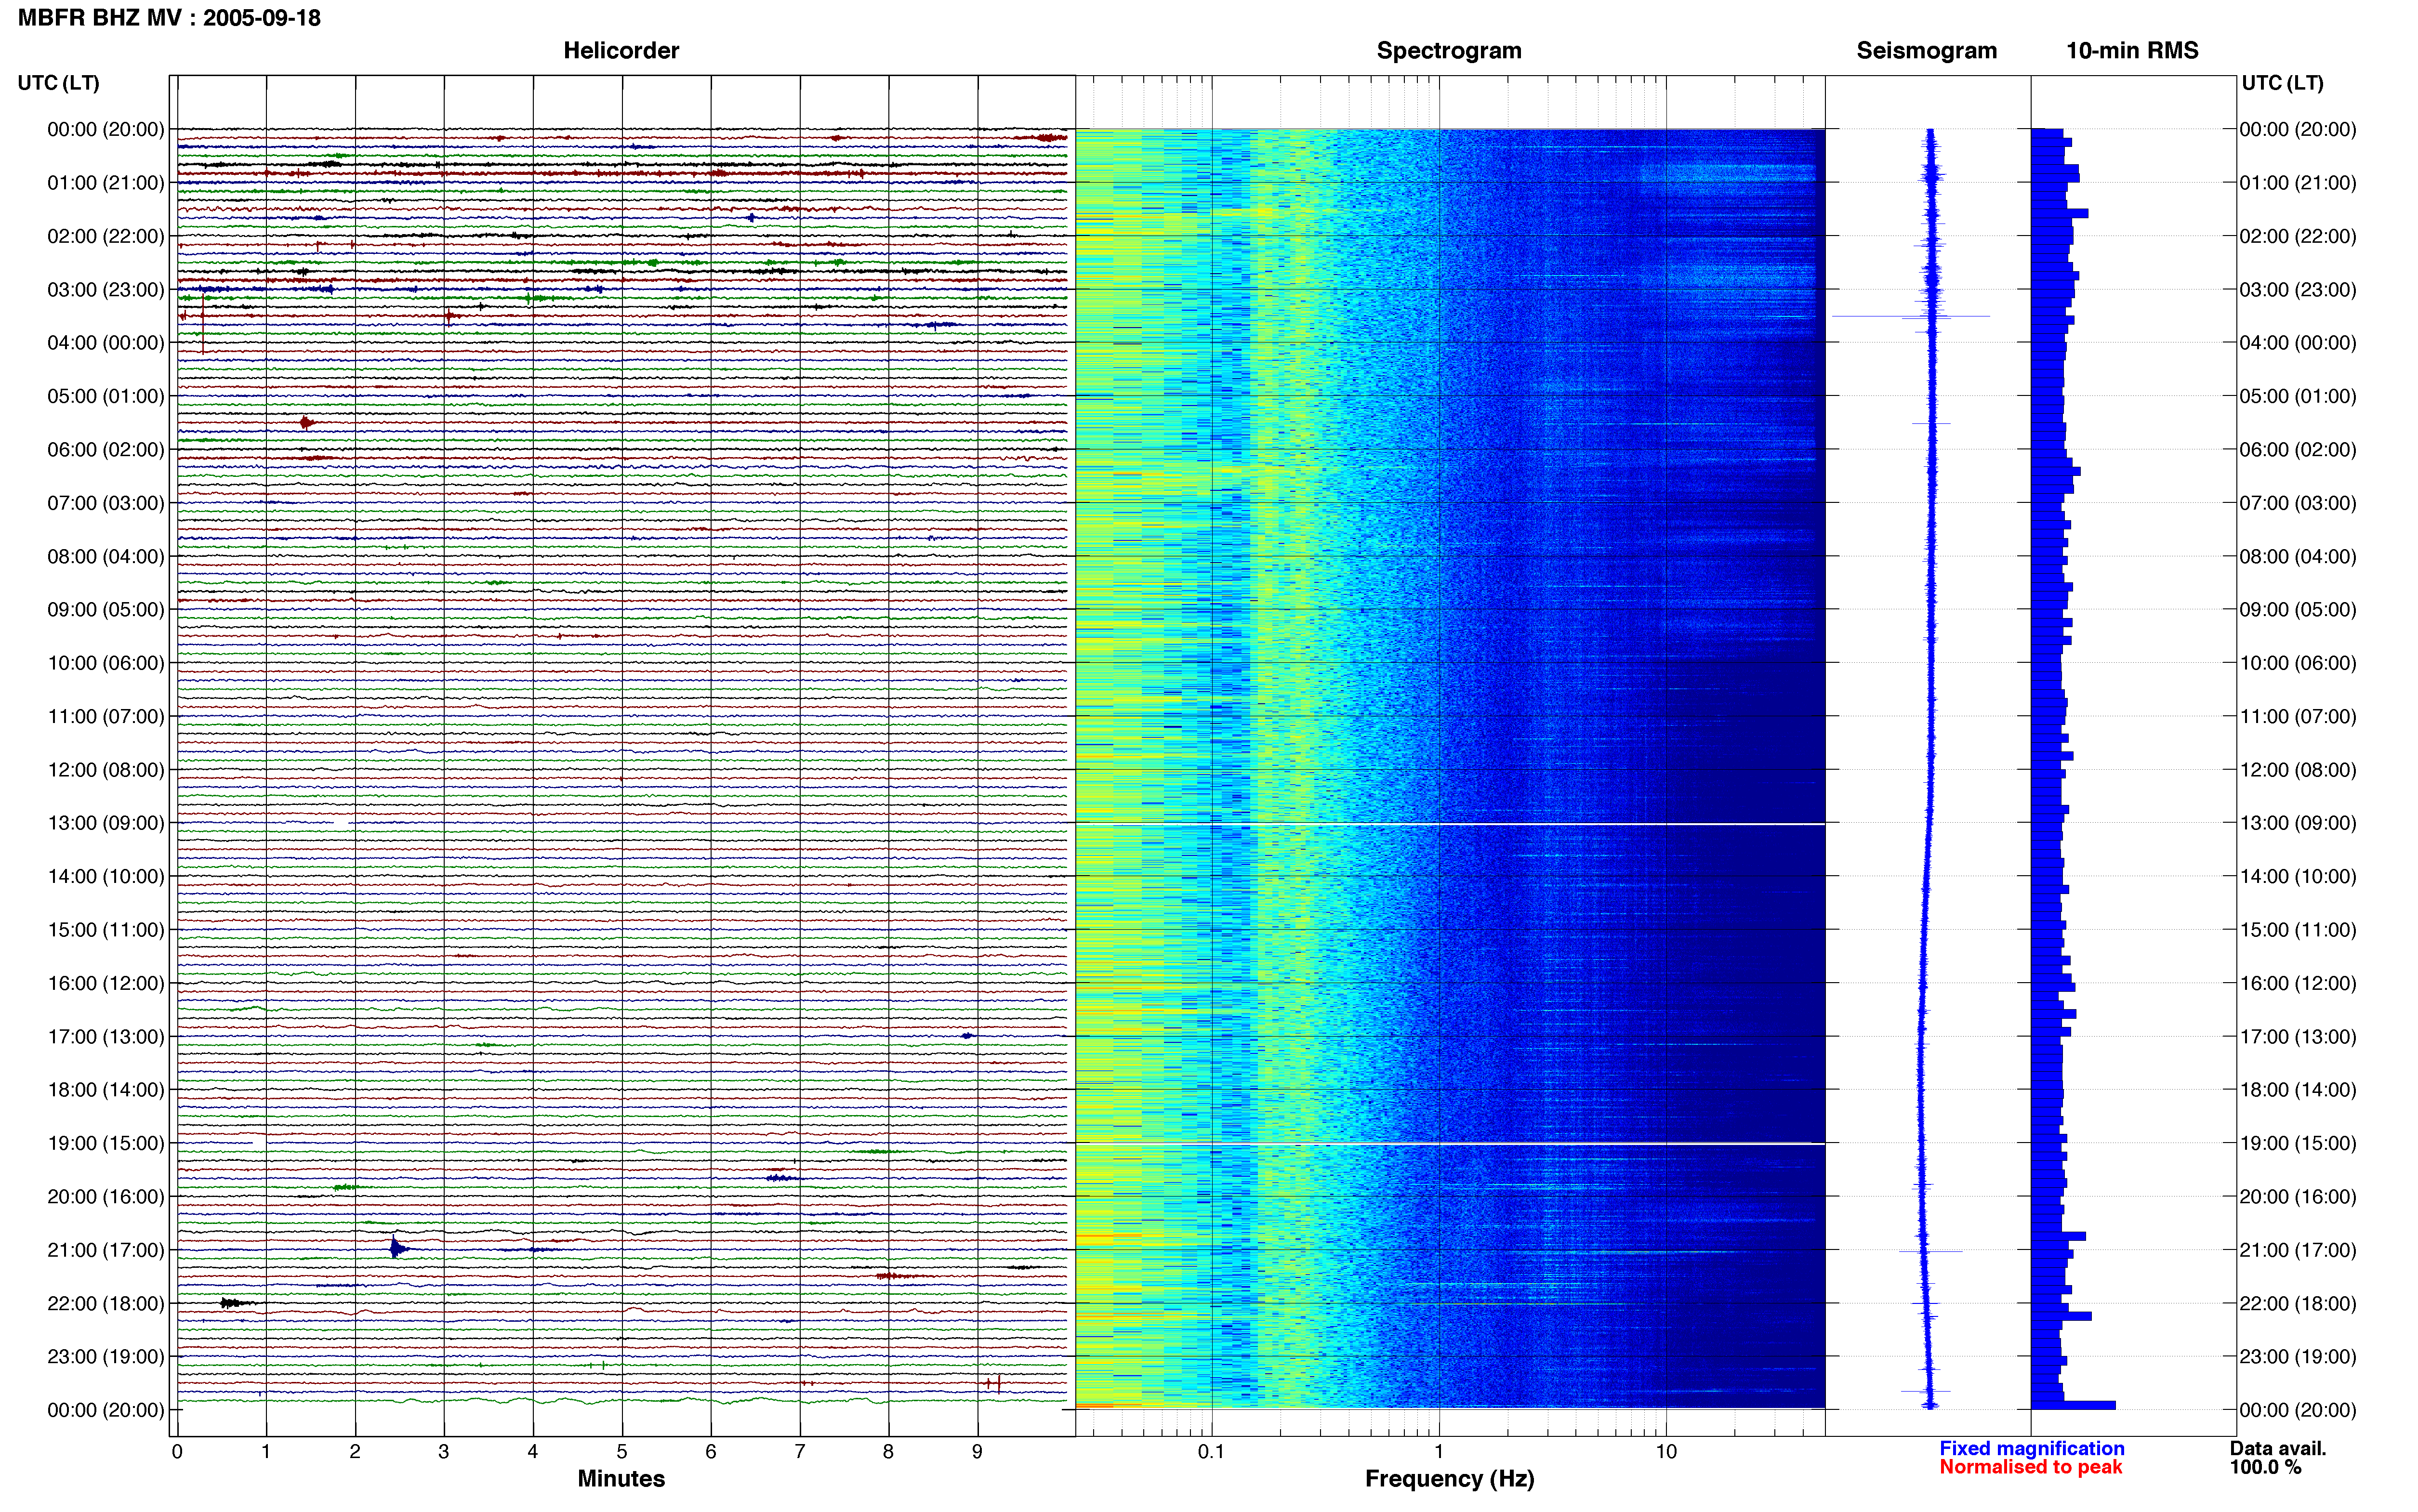The image size is (2418, 1512).
Task: Click left time label '13:00 (09:00)'
Action: pyautogui.click(x=106, y=823)
